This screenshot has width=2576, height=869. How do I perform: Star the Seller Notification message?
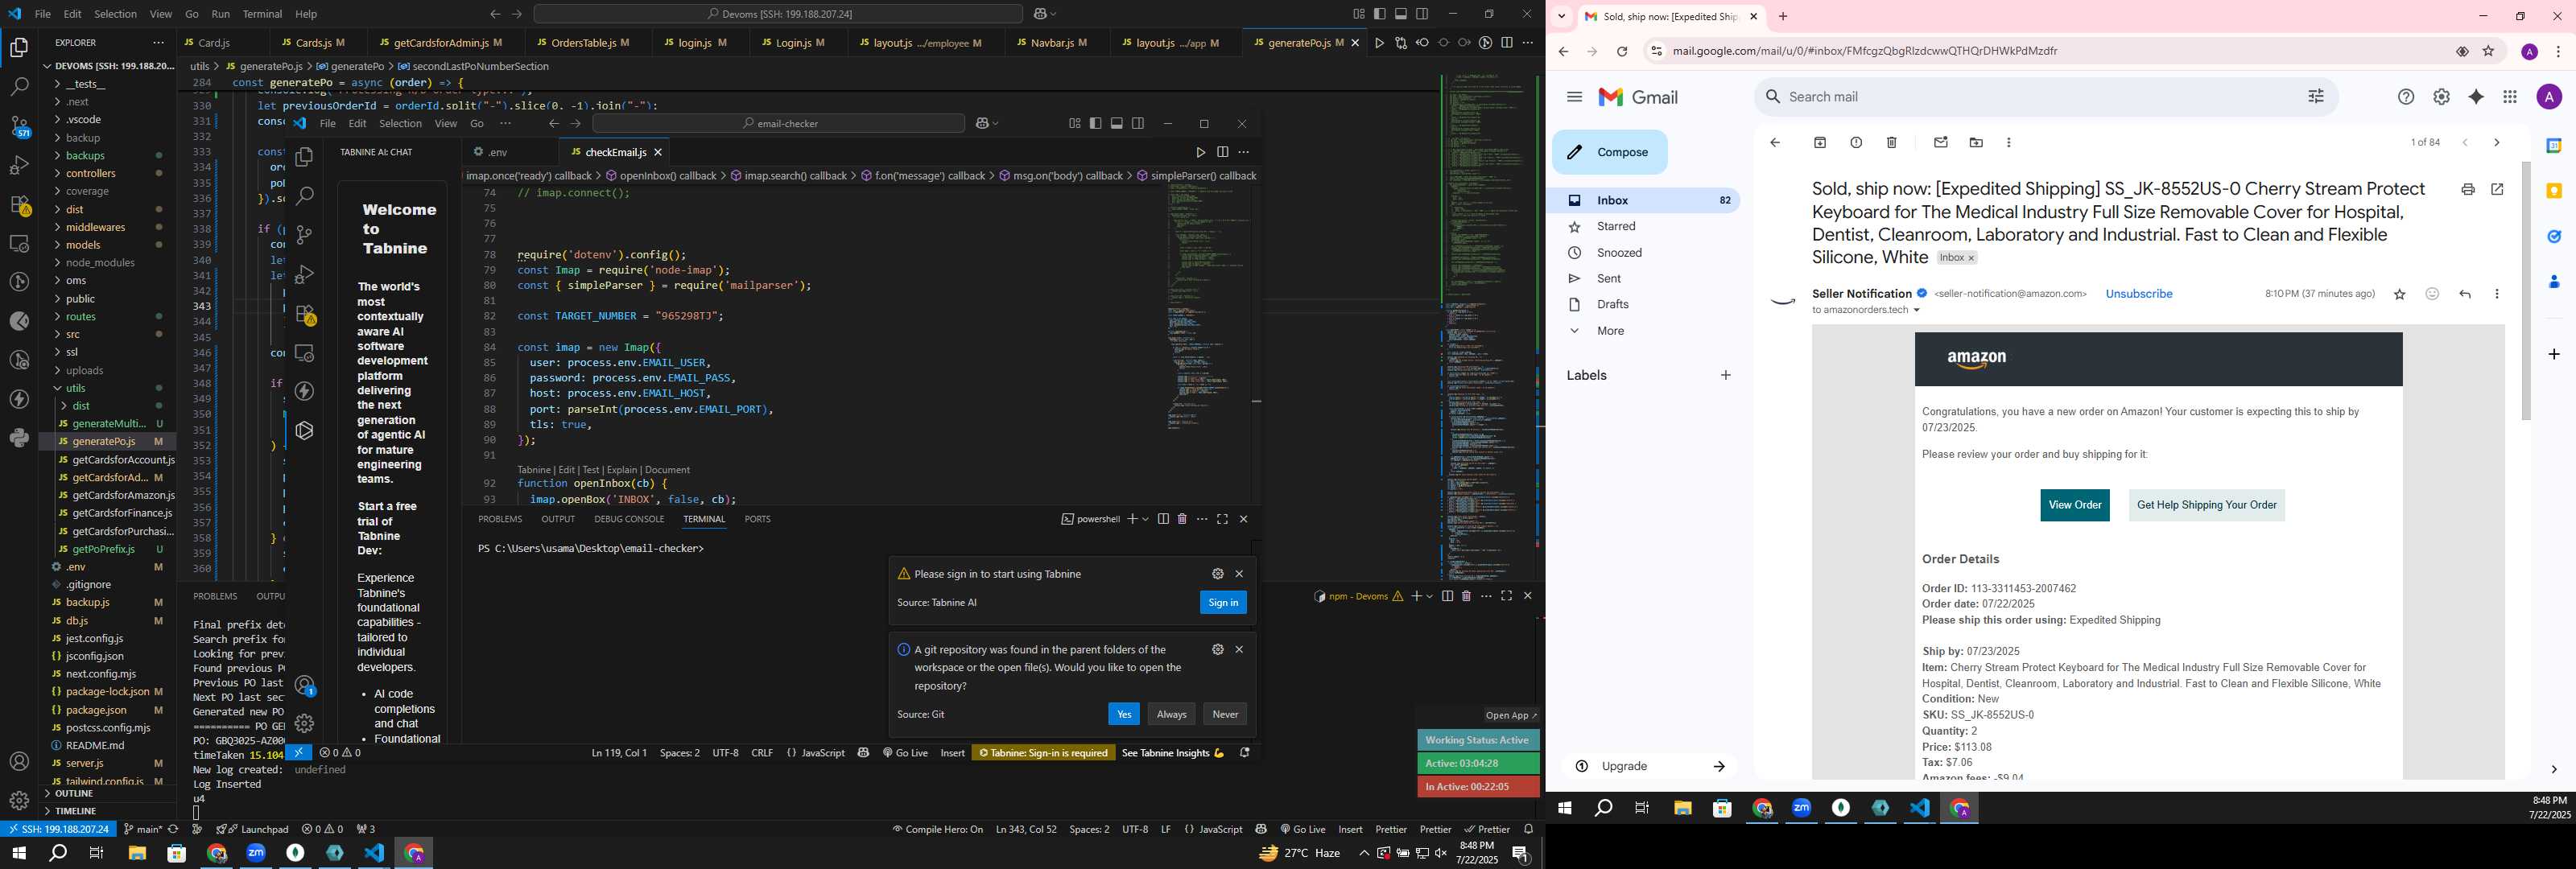tap(2399, 294)
